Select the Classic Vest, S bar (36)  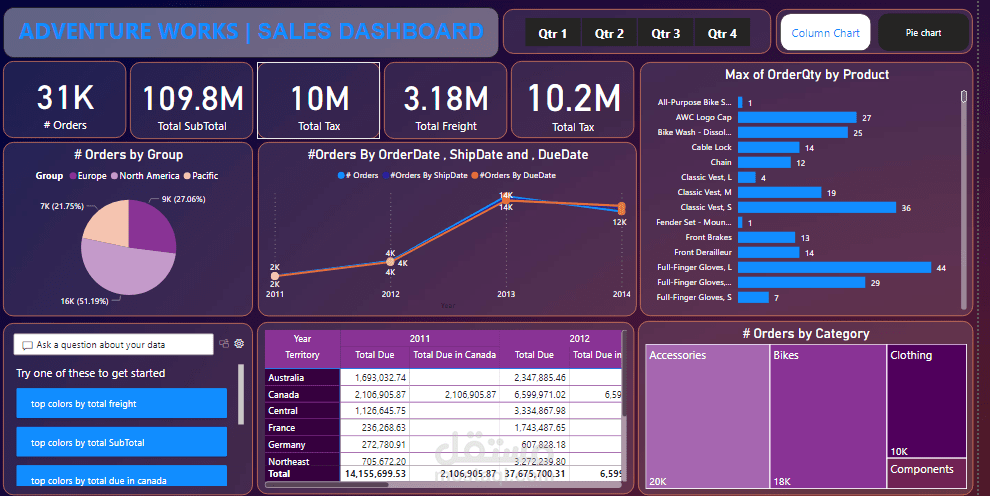tap(817, 208)
